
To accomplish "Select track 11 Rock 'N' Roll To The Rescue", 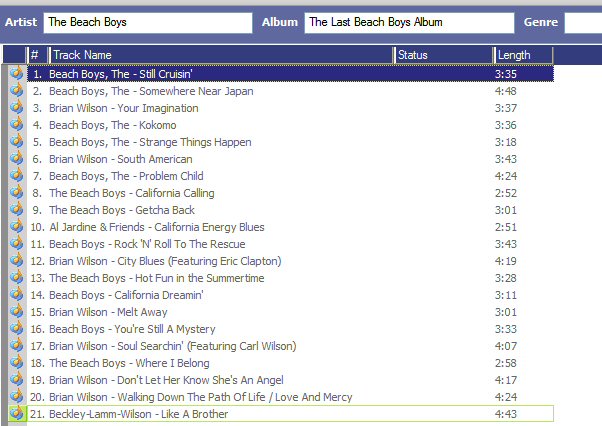I will click(x=290, y=244).
